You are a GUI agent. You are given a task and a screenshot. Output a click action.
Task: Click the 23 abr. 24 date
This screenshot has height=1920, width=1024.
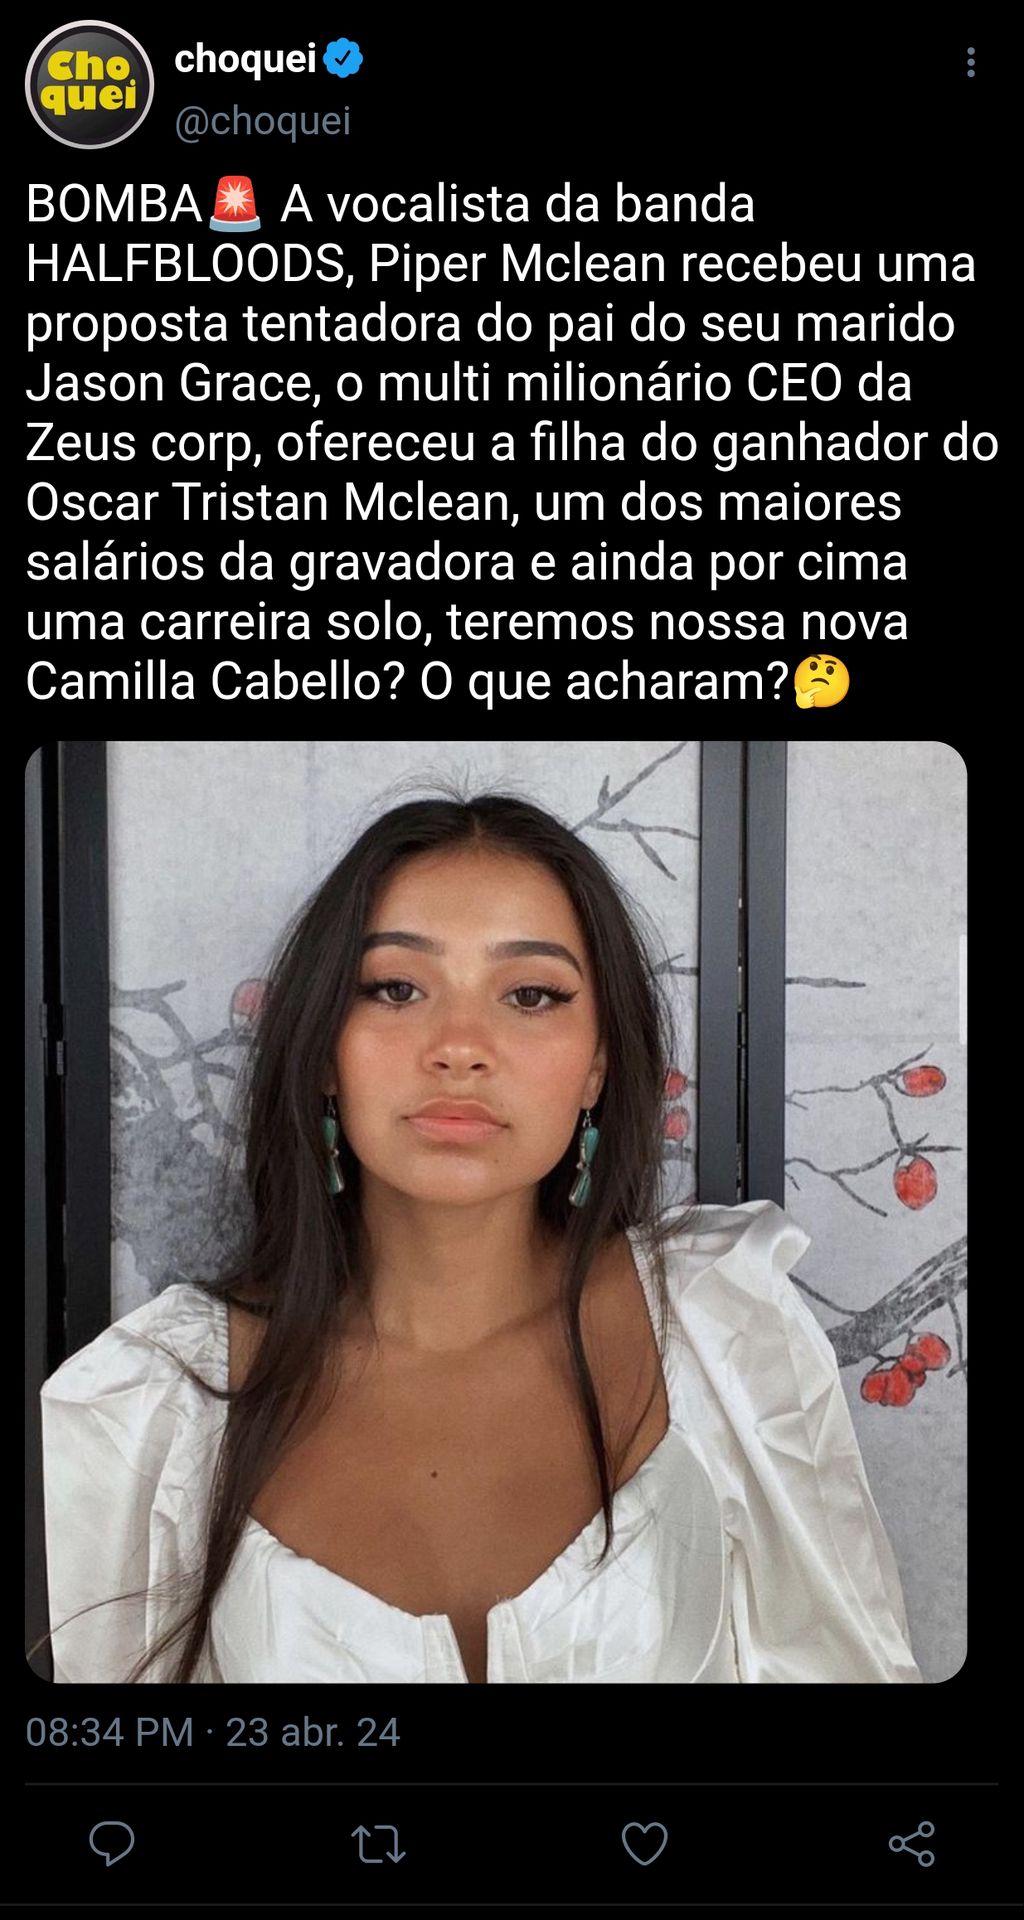[x=313, y=1732]
